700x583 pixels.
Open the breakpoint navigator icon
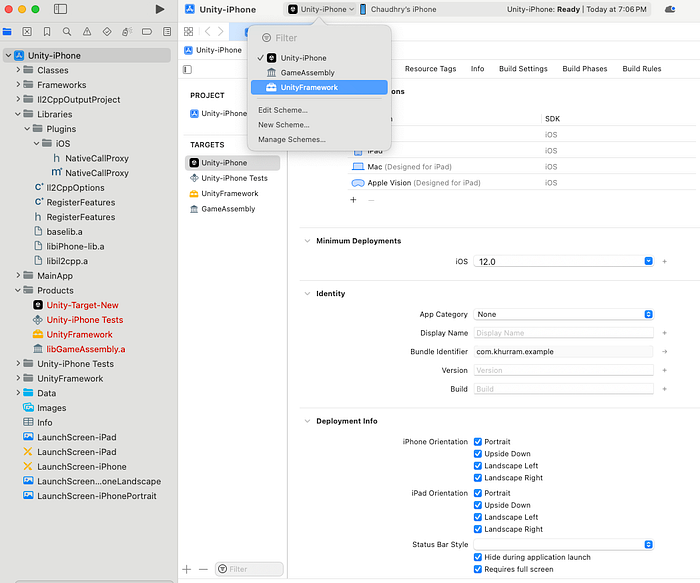147,32
